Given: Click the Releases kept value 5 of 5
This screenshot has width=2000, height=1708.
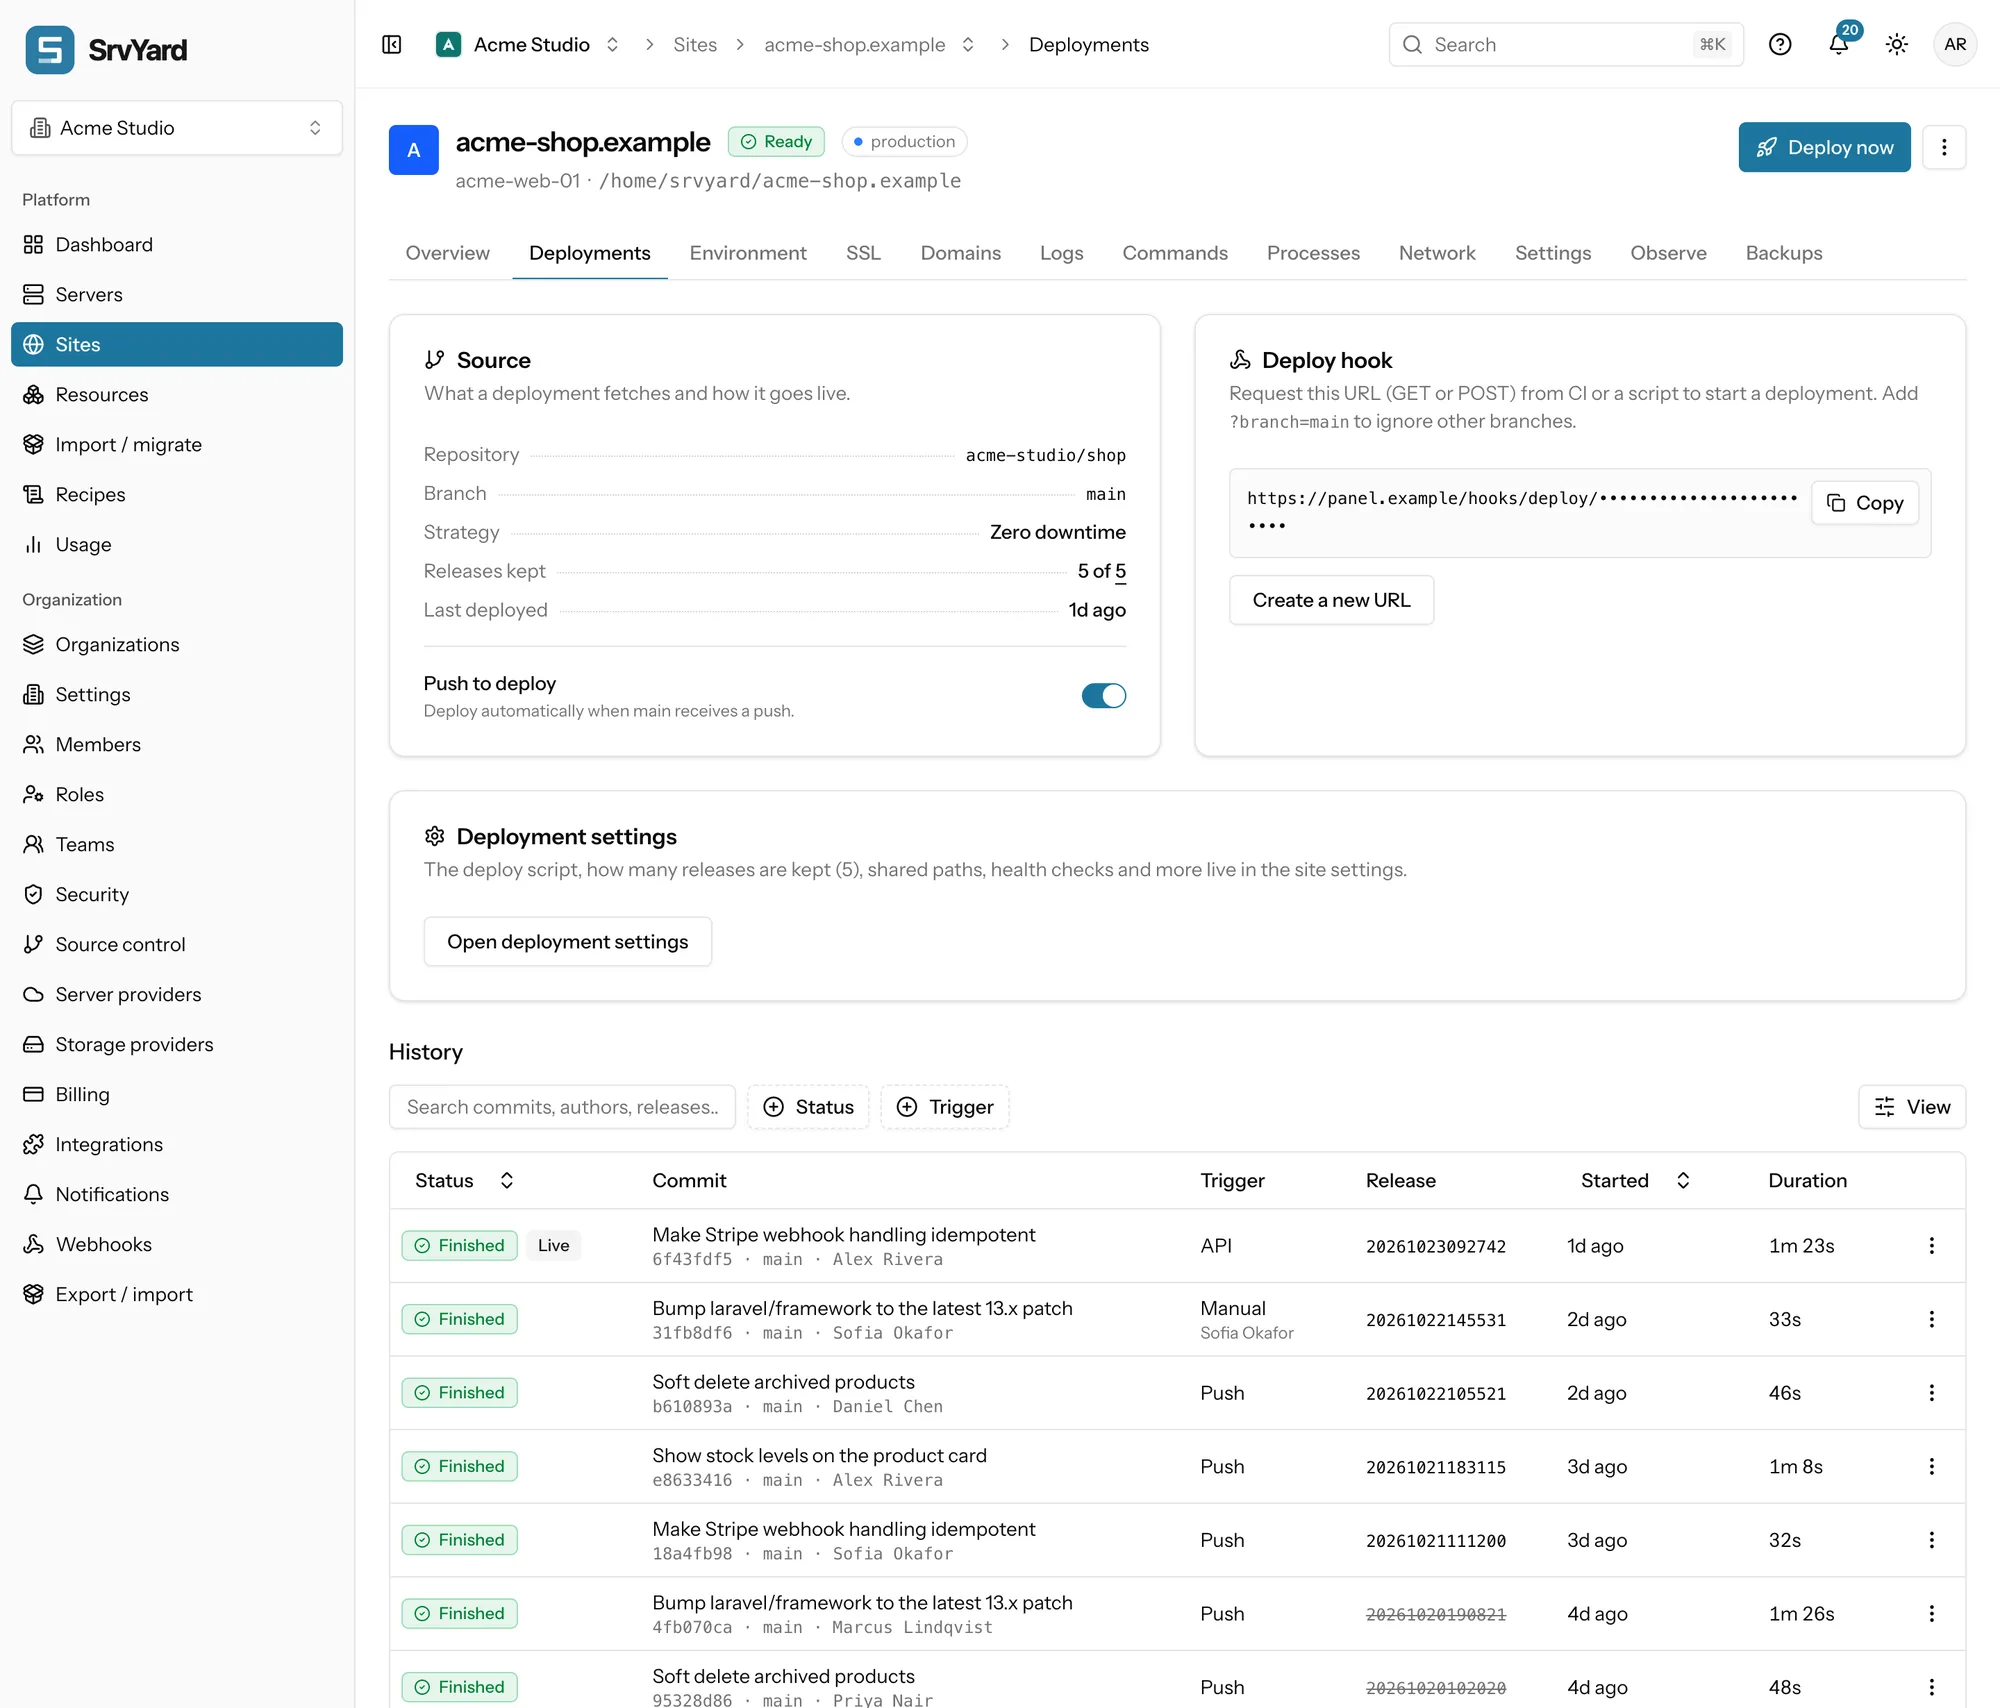Looking at the screenshot, I should [x=1101, y=572].
